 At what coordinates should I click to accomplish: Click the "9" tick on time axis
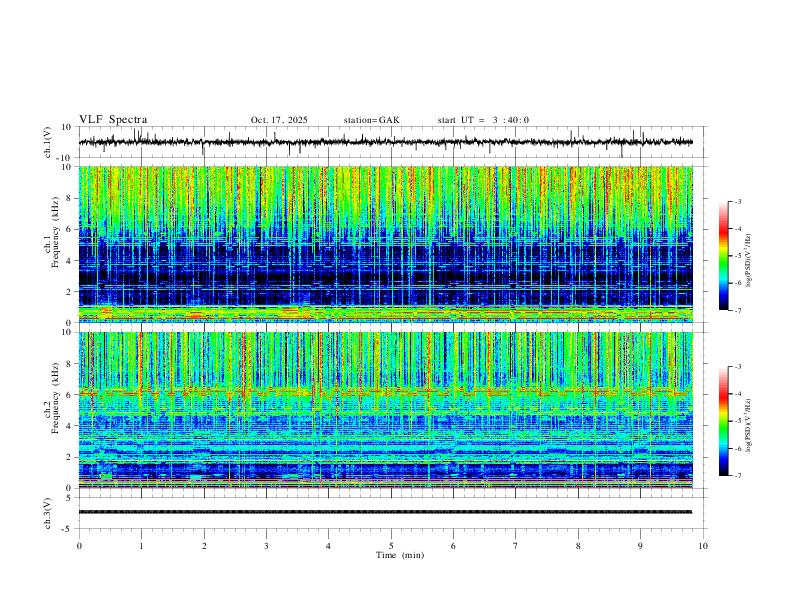(x=640, y=546)
